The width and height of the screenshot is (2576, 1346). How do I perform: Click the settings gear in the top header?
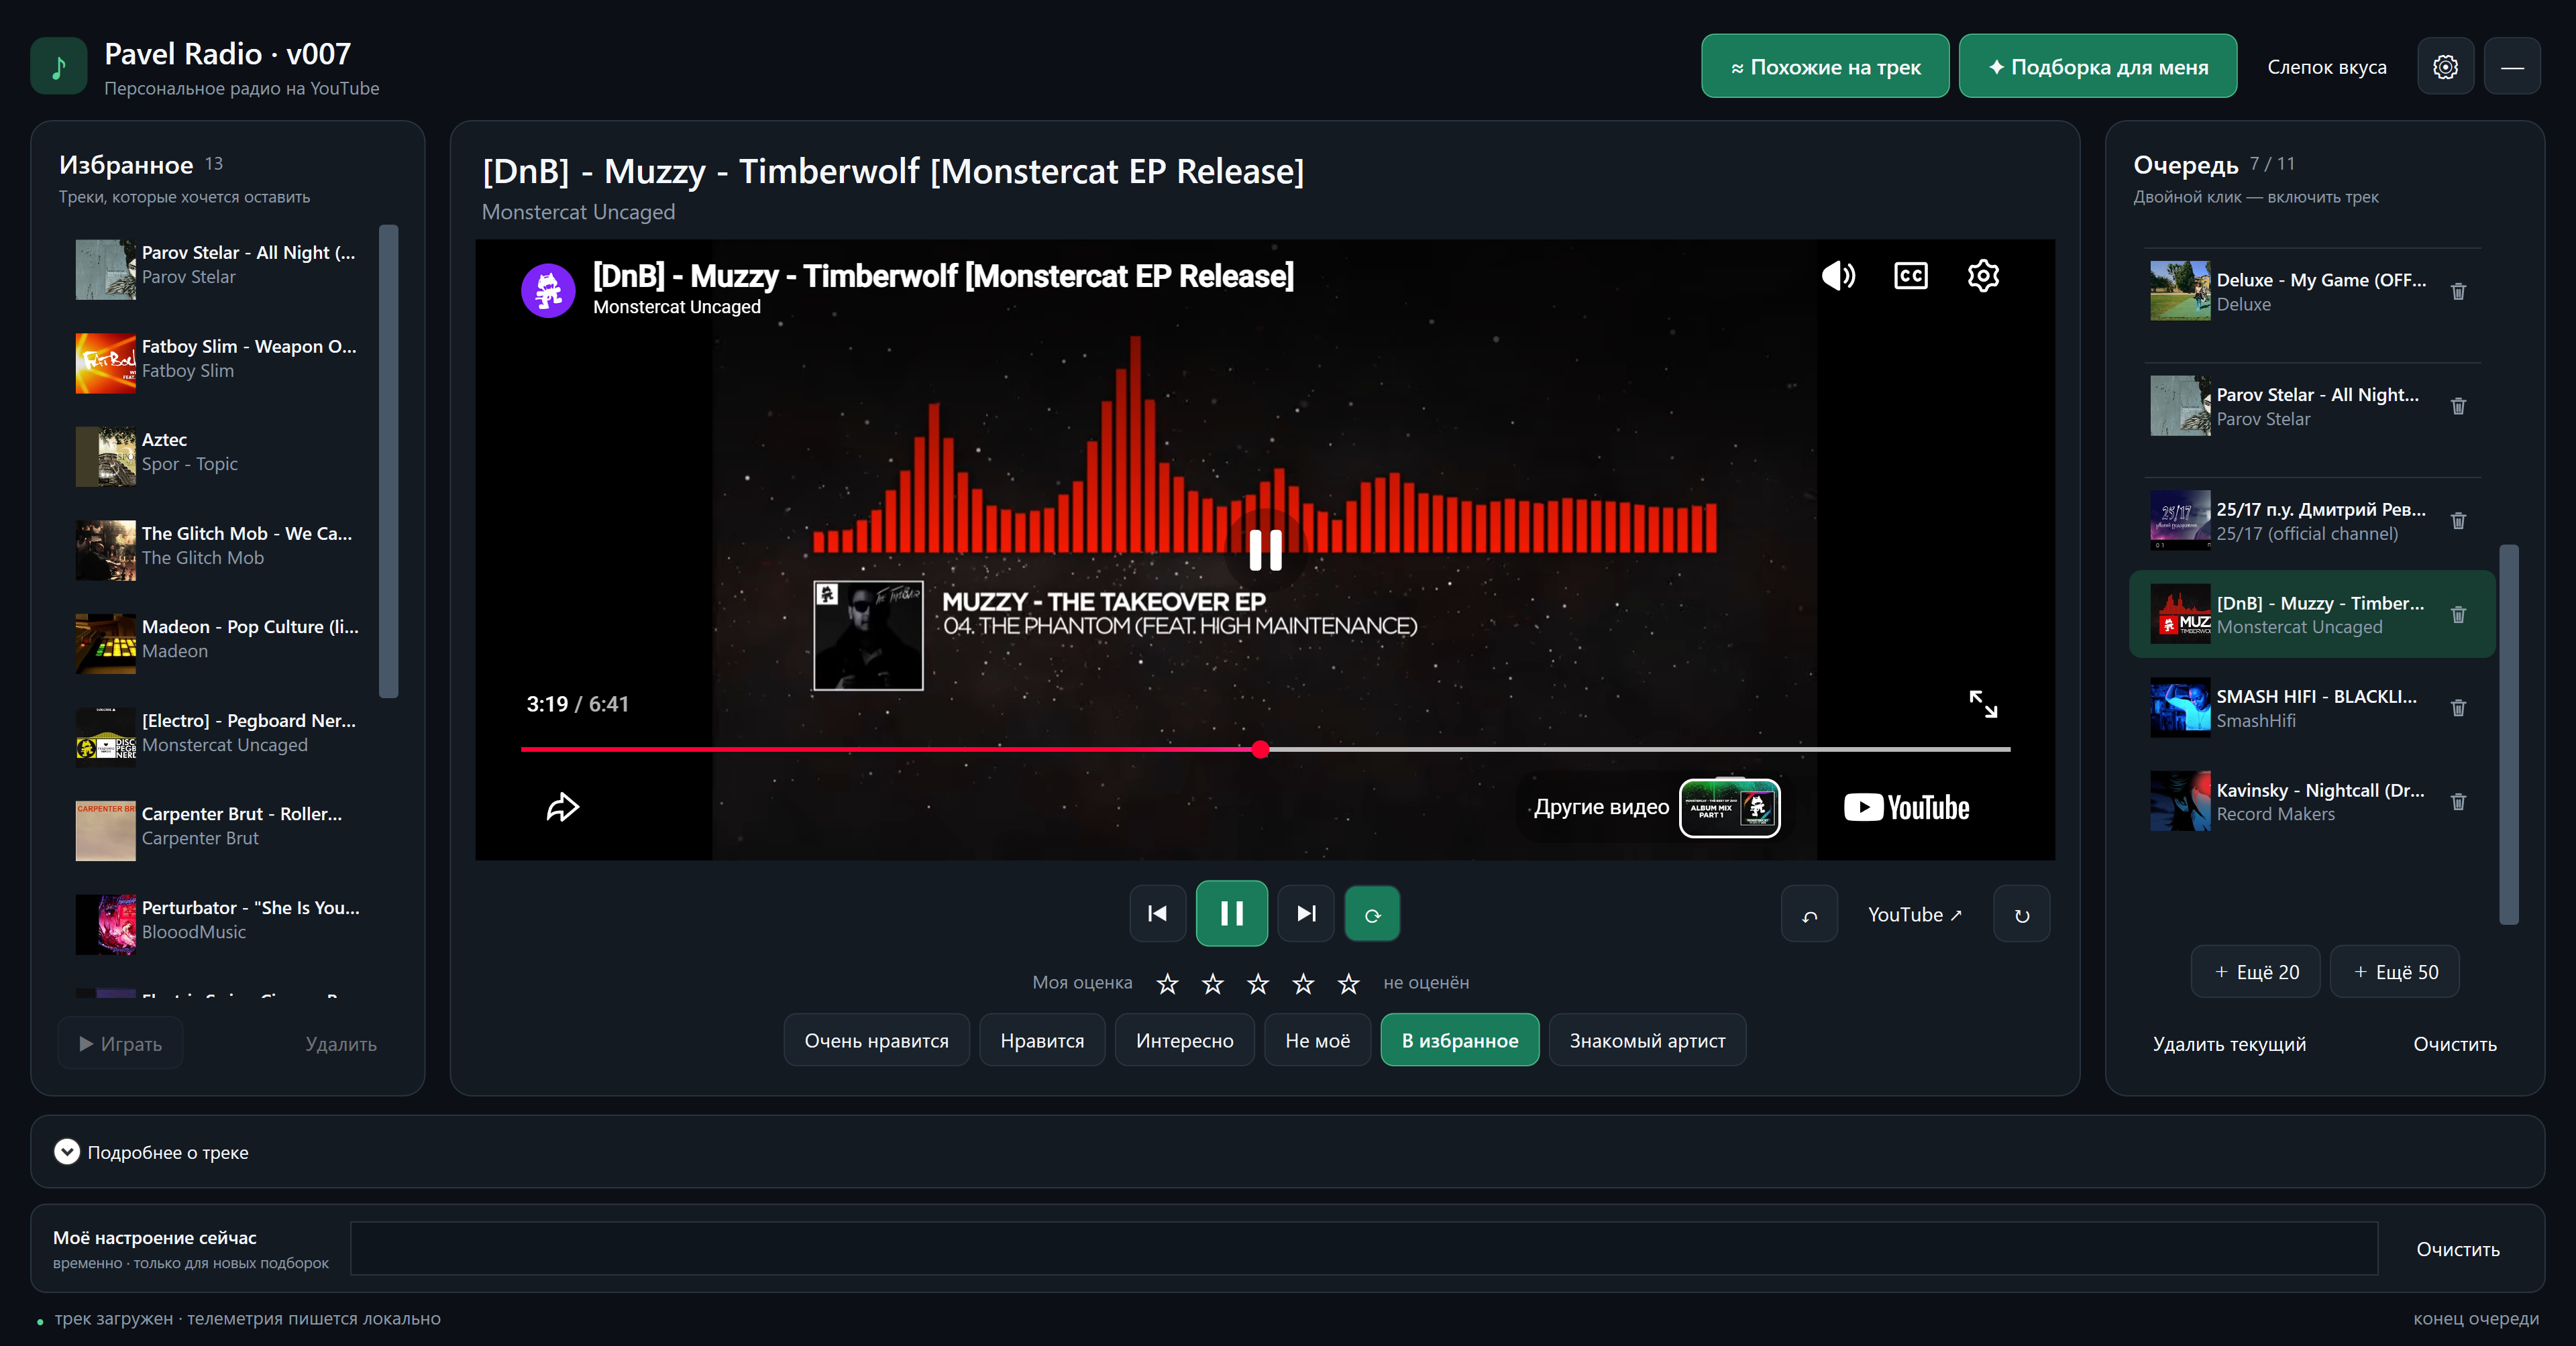pos(2445,67)
